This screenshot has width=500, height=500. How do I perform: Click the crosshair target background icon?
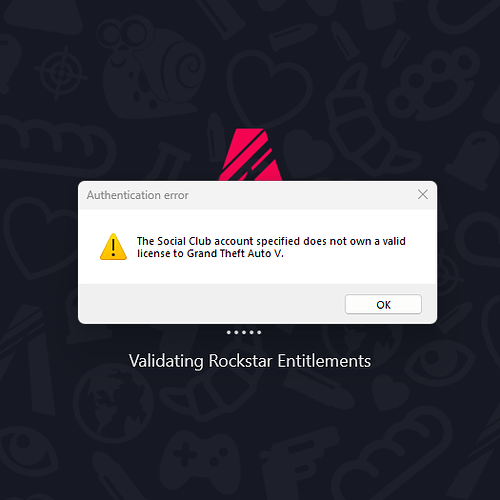61,73
